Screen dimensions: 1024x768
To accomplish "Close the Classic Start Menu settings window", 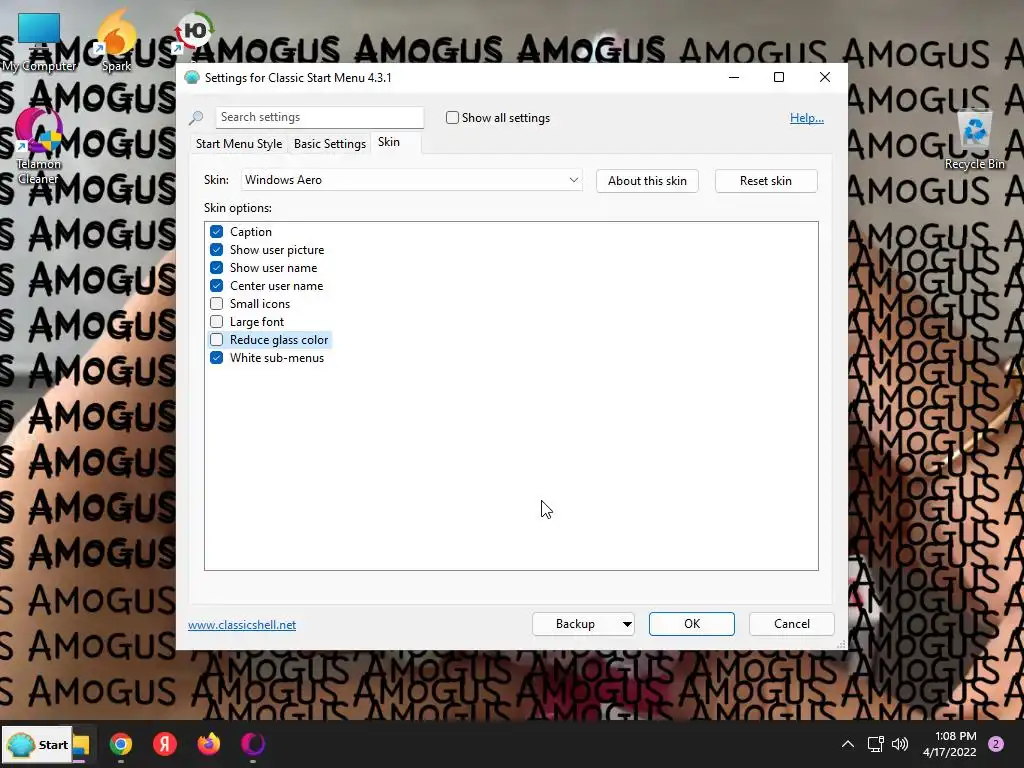I will click(825, 77).
